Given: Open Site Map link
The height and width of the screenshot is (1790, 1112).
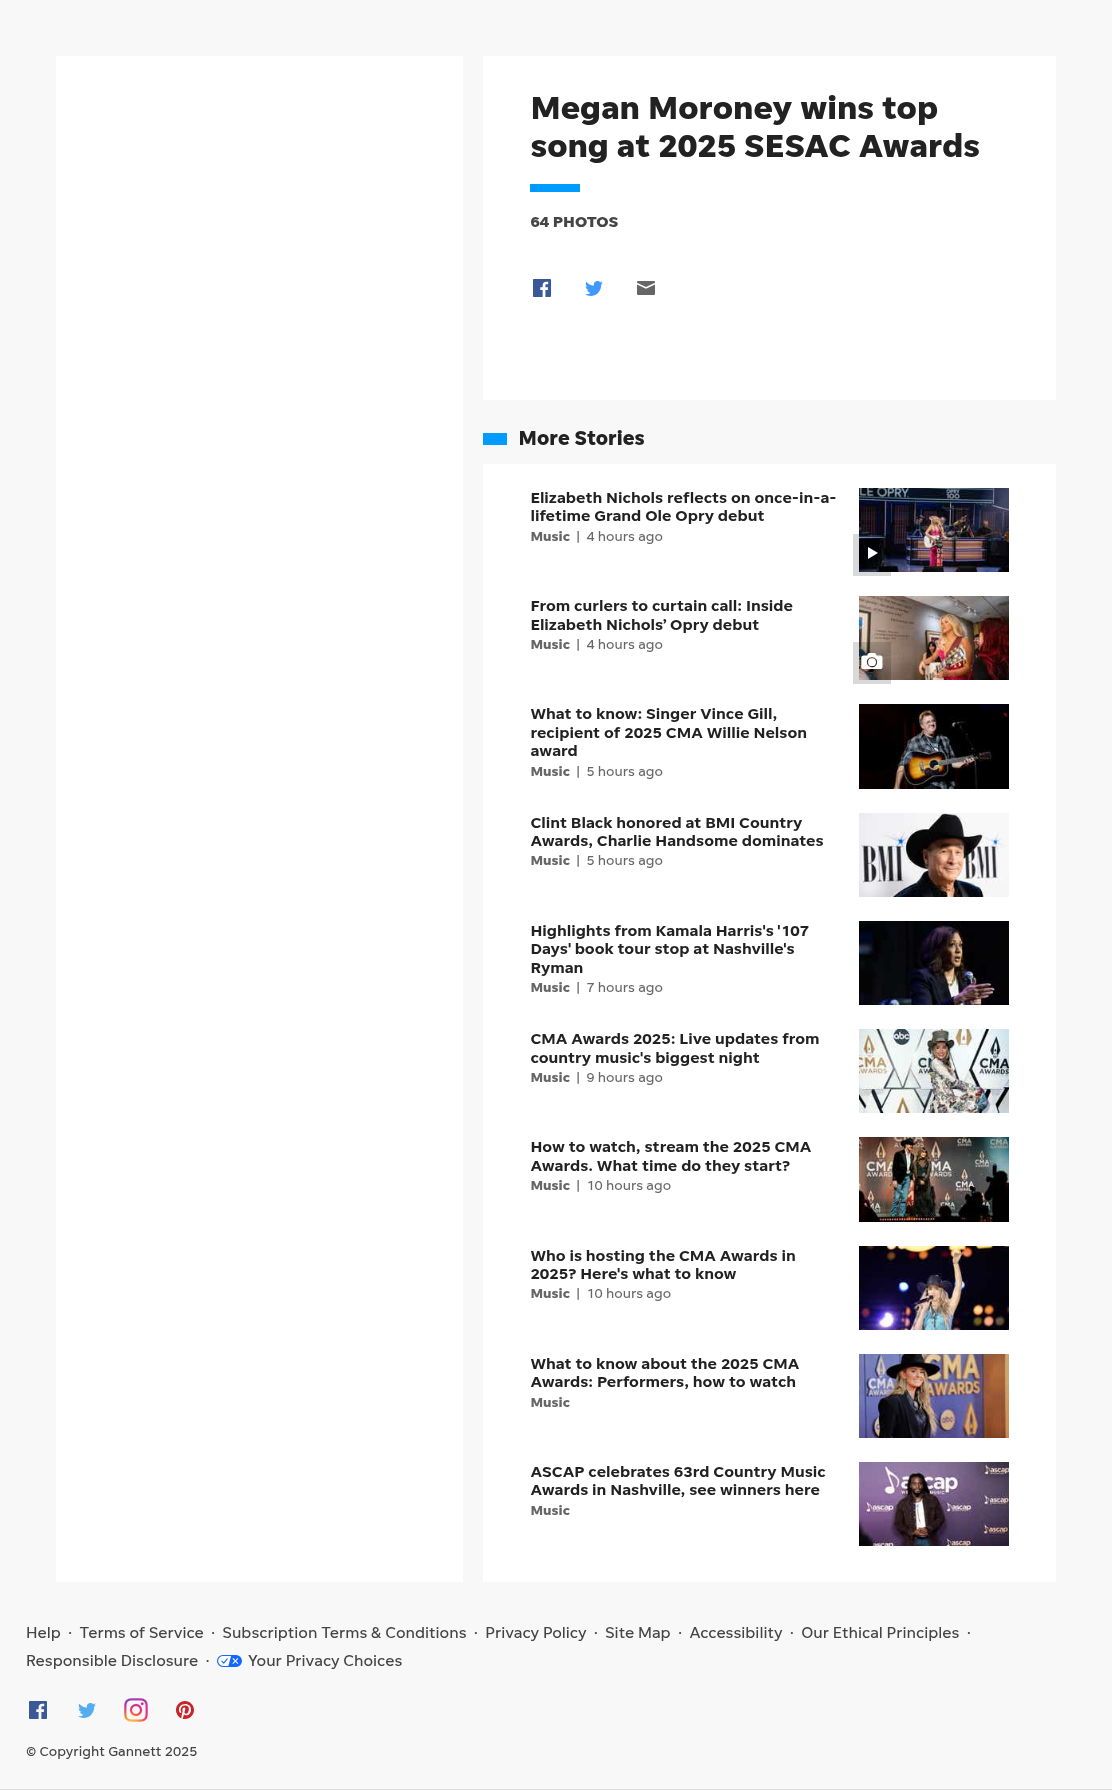Looking at the screenshot, I should pos(638,1633).
